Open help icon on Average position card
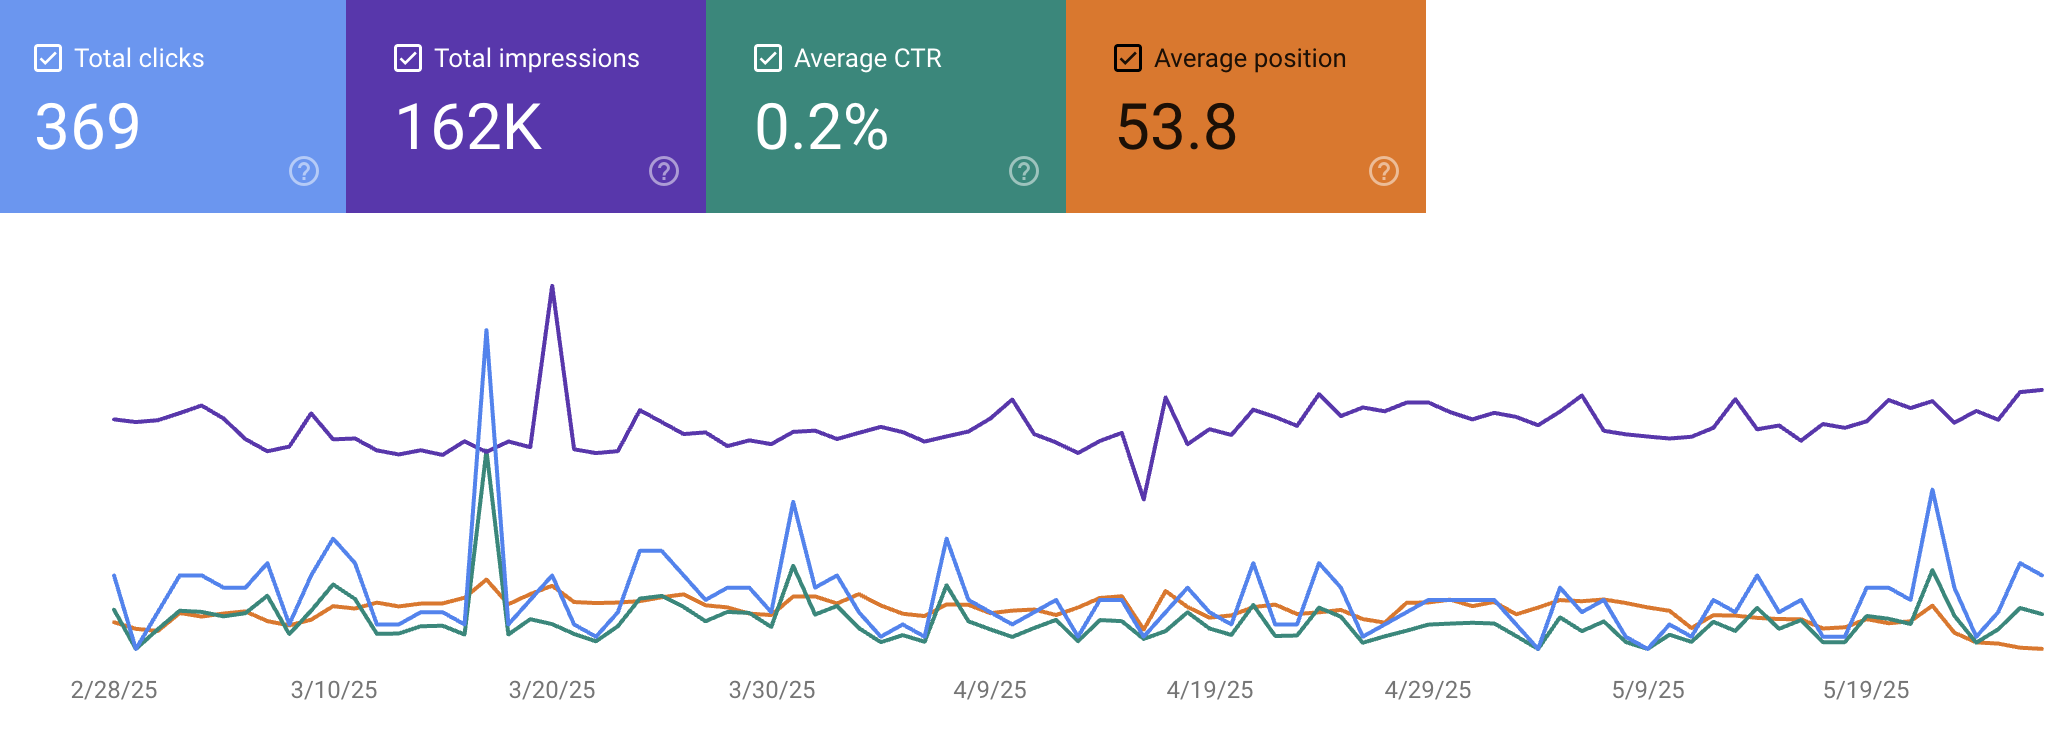Viewport: 2056px width, 730px height. [1384, 171]
